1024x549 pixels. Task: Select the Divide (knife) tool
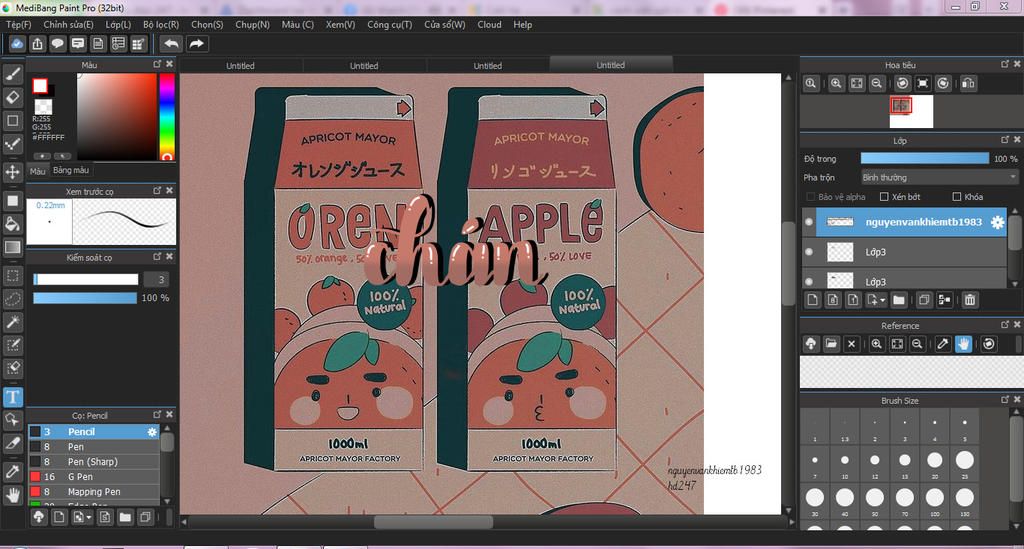coord(12,443)
